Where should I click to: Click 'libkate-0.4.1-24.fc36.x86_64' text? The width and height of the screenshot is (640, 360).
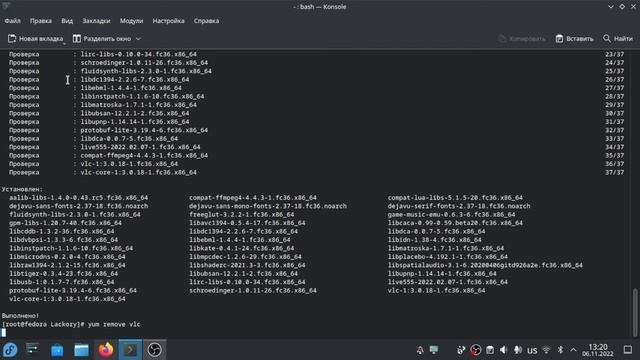coord(241,248)
